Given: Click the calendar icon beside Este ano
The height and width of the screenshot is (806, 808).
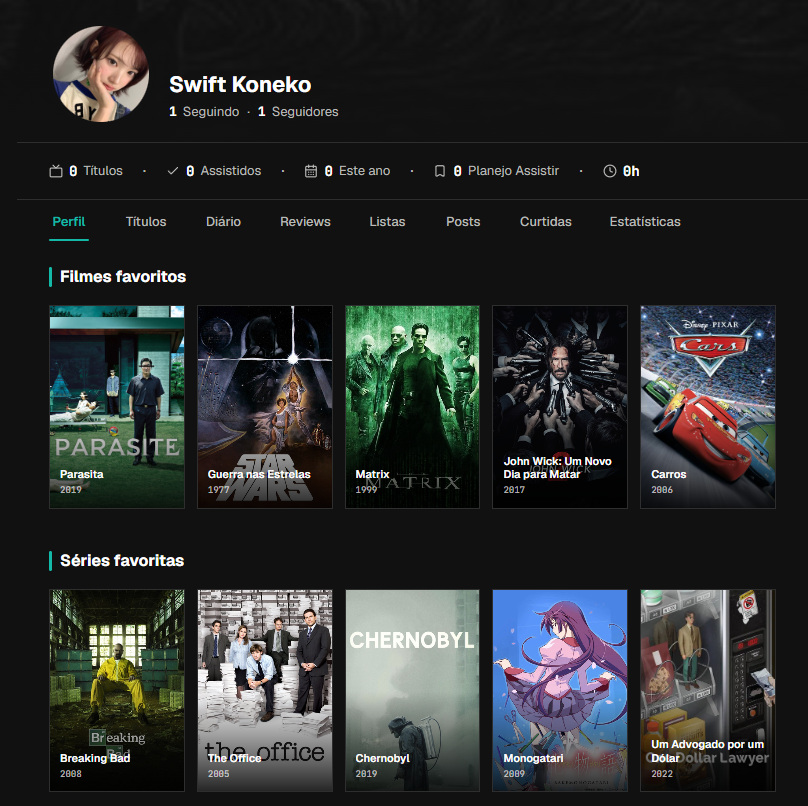Looking at the screenshot, I should 311,171.
